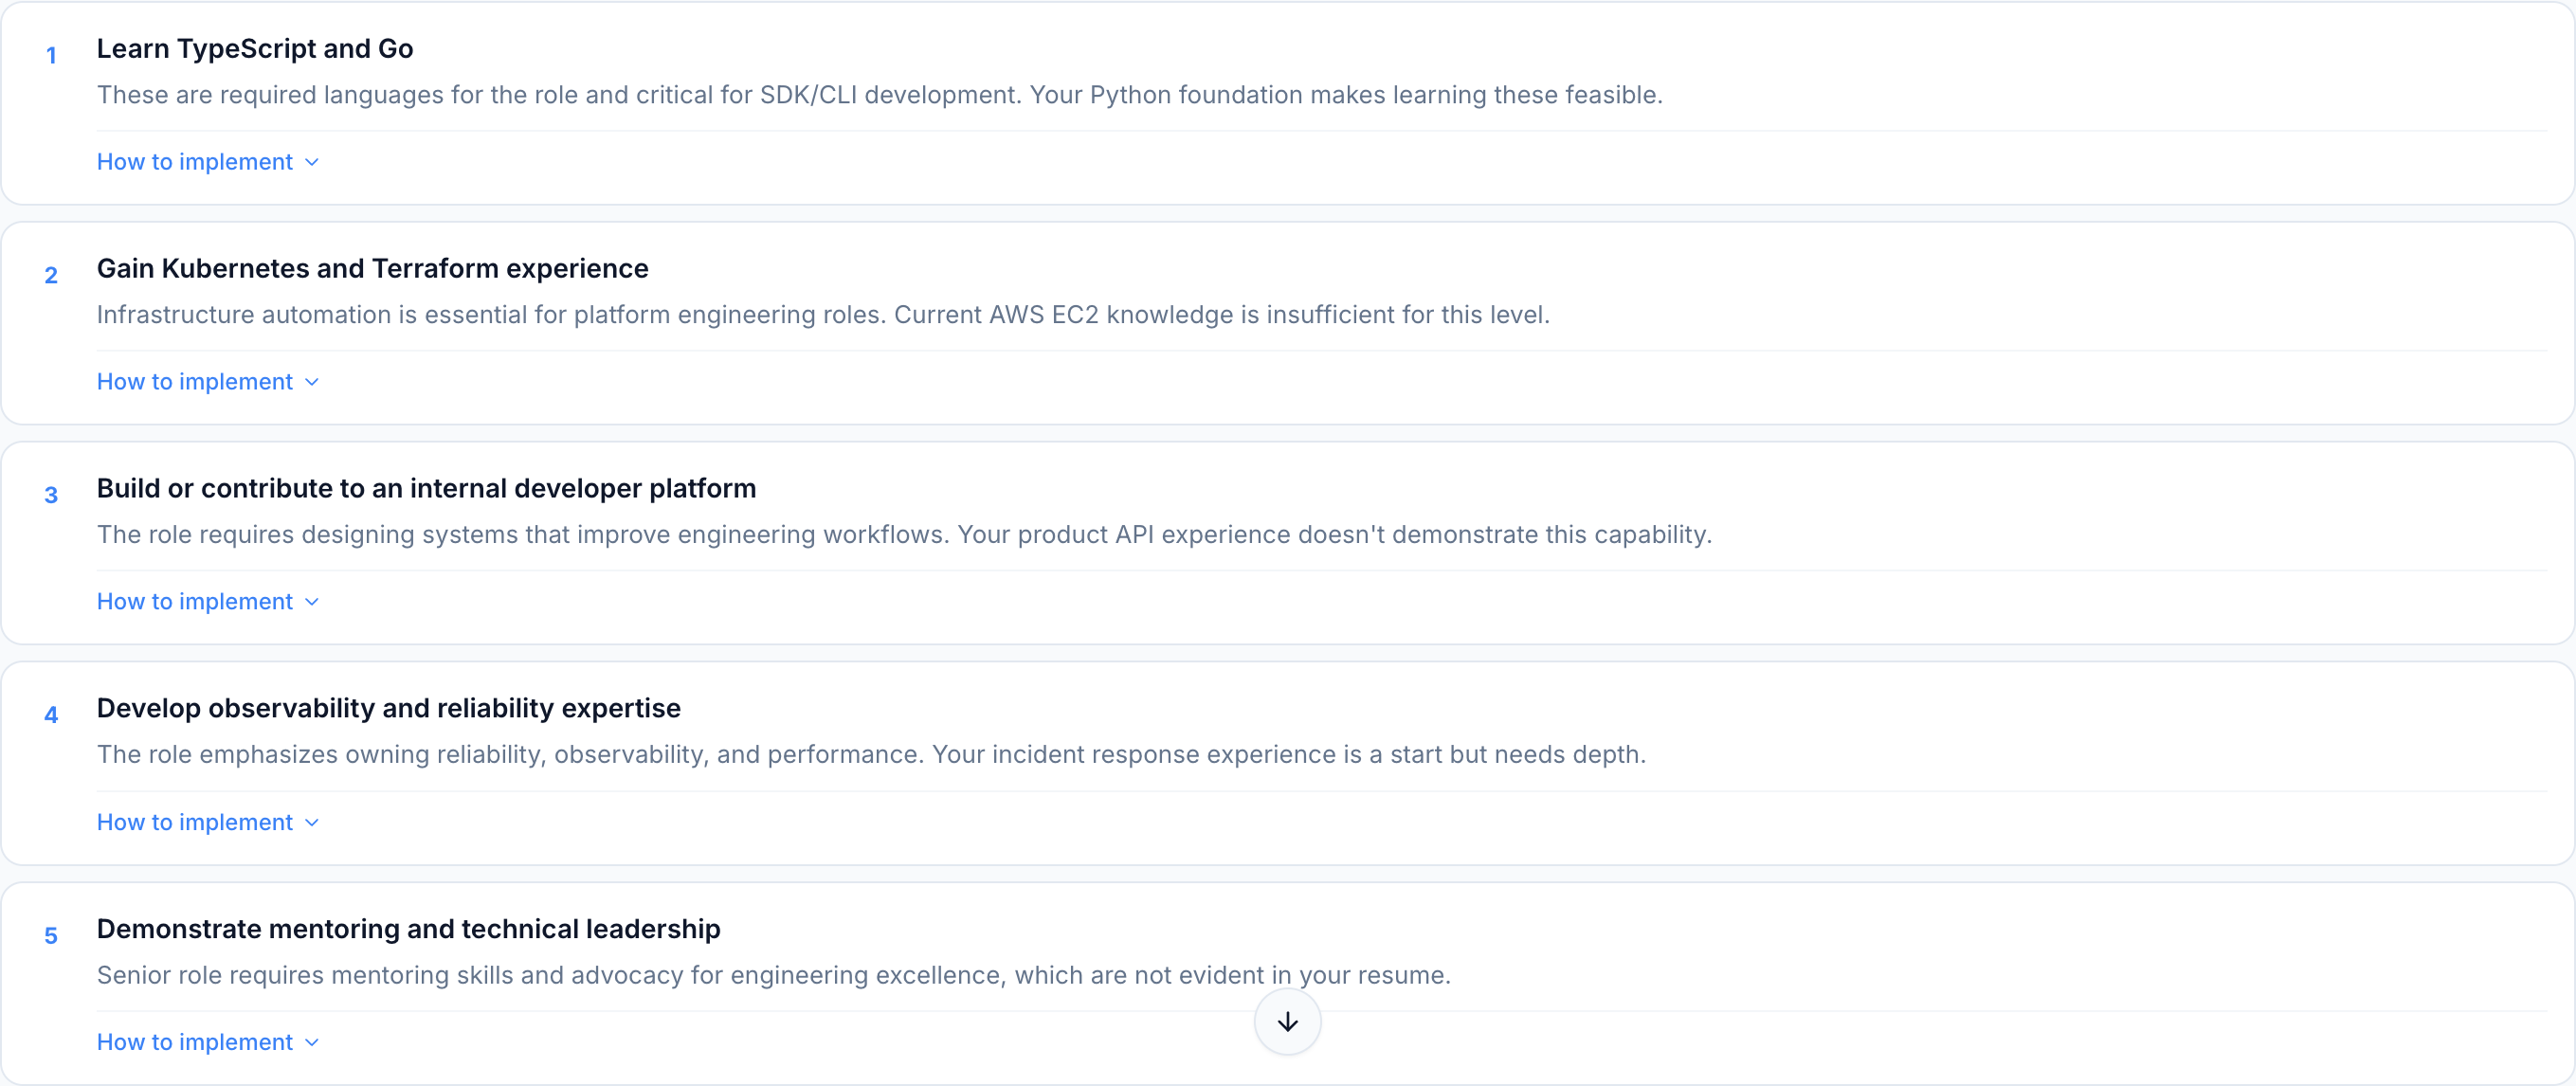
Task: Expand How to implement for mentoring leadership
Action: pyautogui.click(x=195, y=1042)
